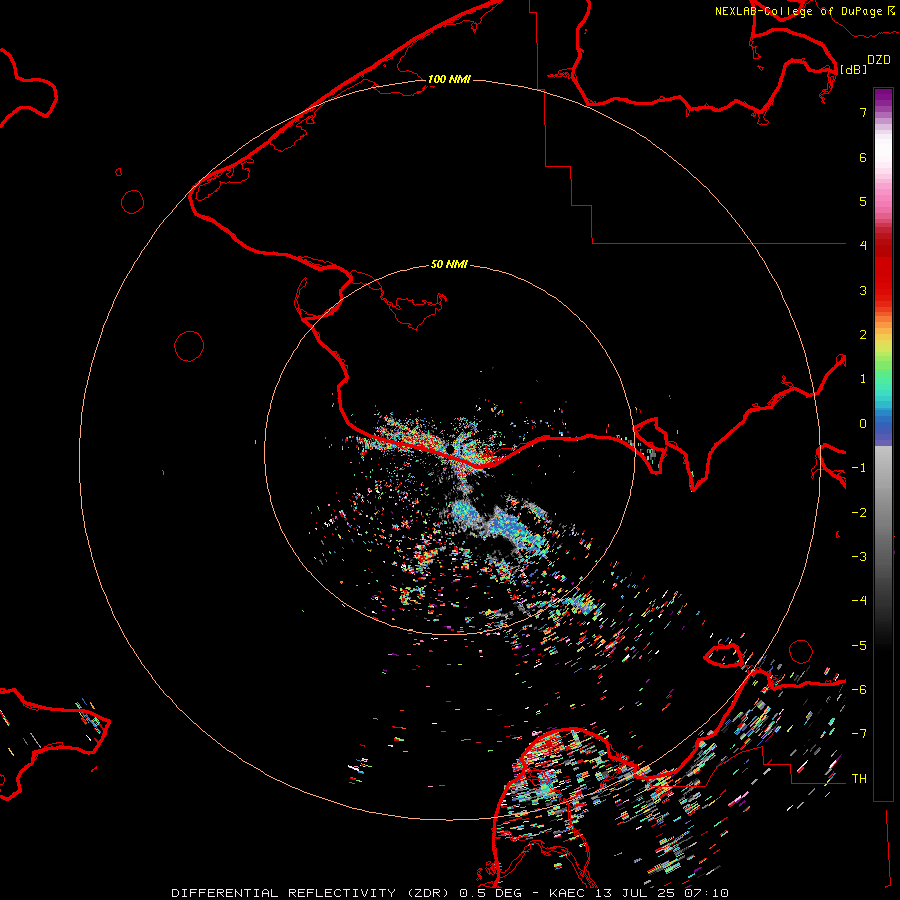Click the [dB] unit label
The height and width of the screenshot is (900, 900).
pos(853,69)
